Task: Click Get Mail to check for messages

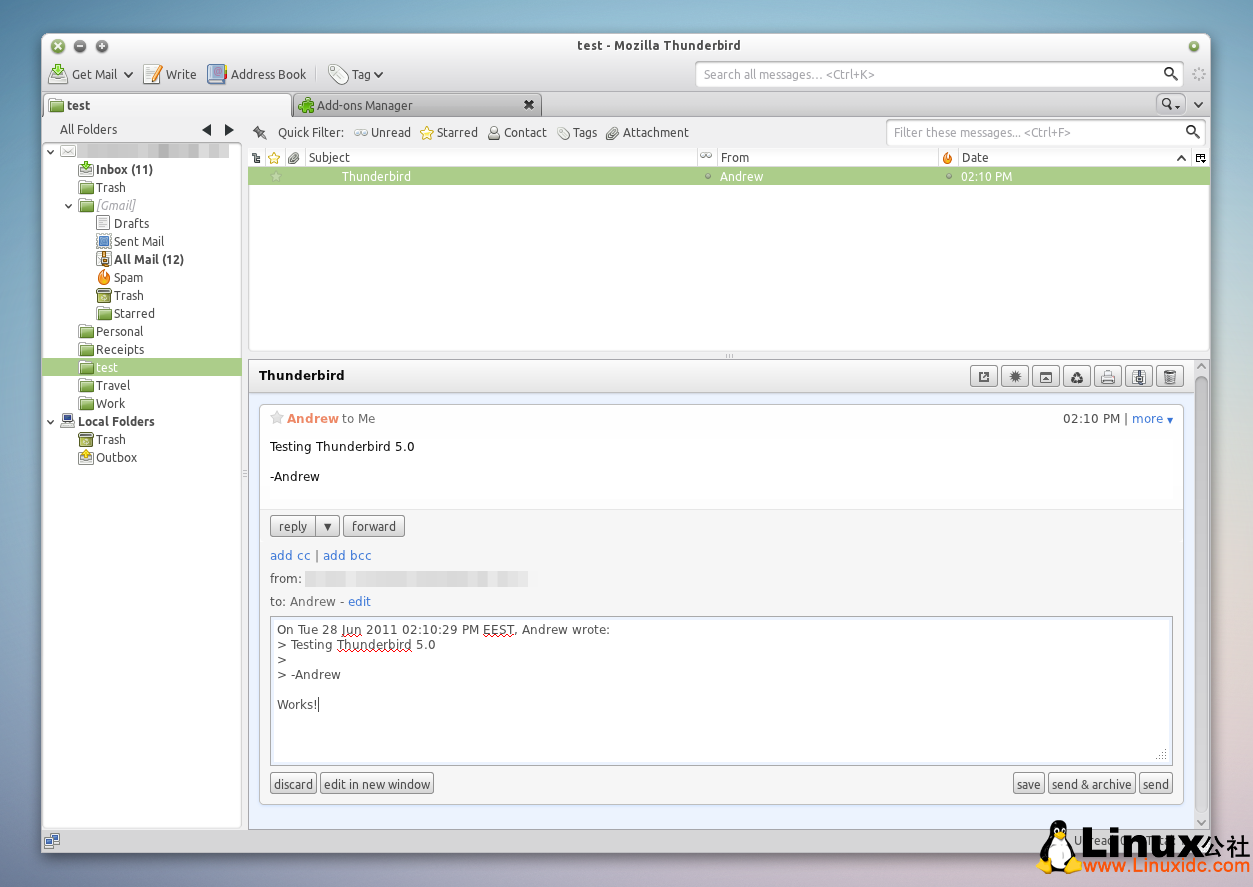Action: tap(83, 73)
